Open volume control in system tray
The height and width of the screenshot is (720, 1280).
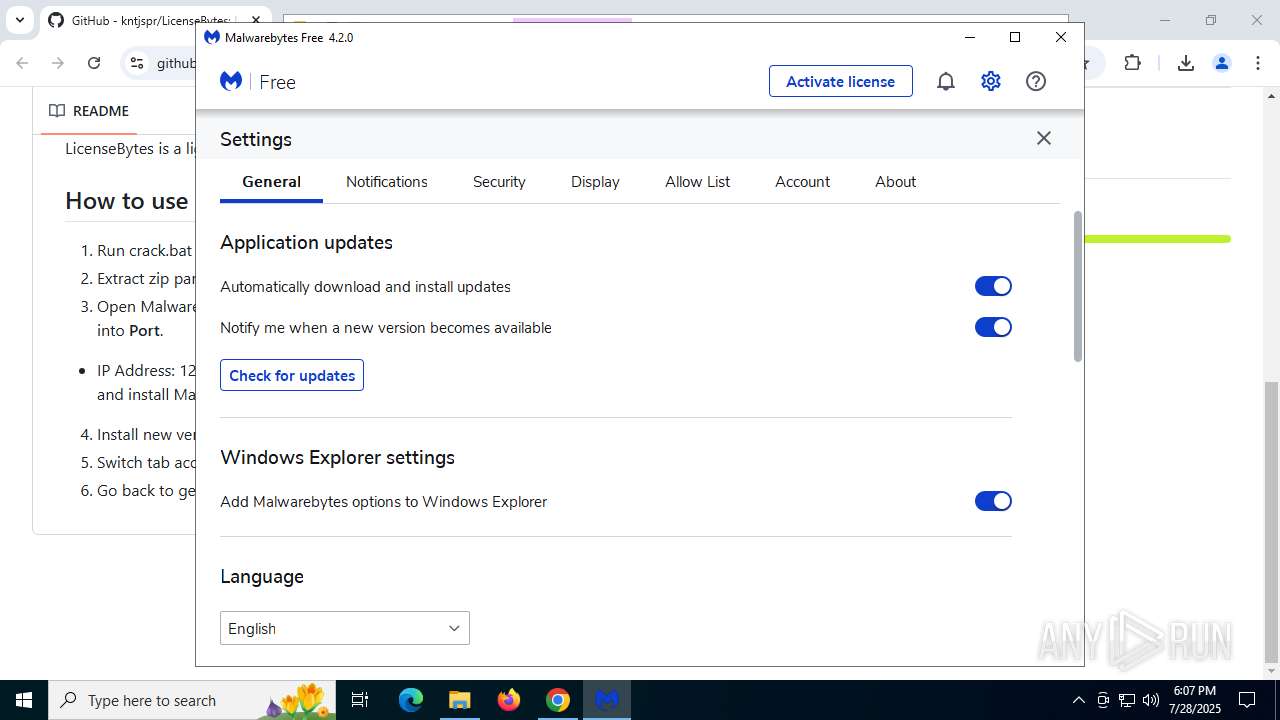tap(1151, 700)
